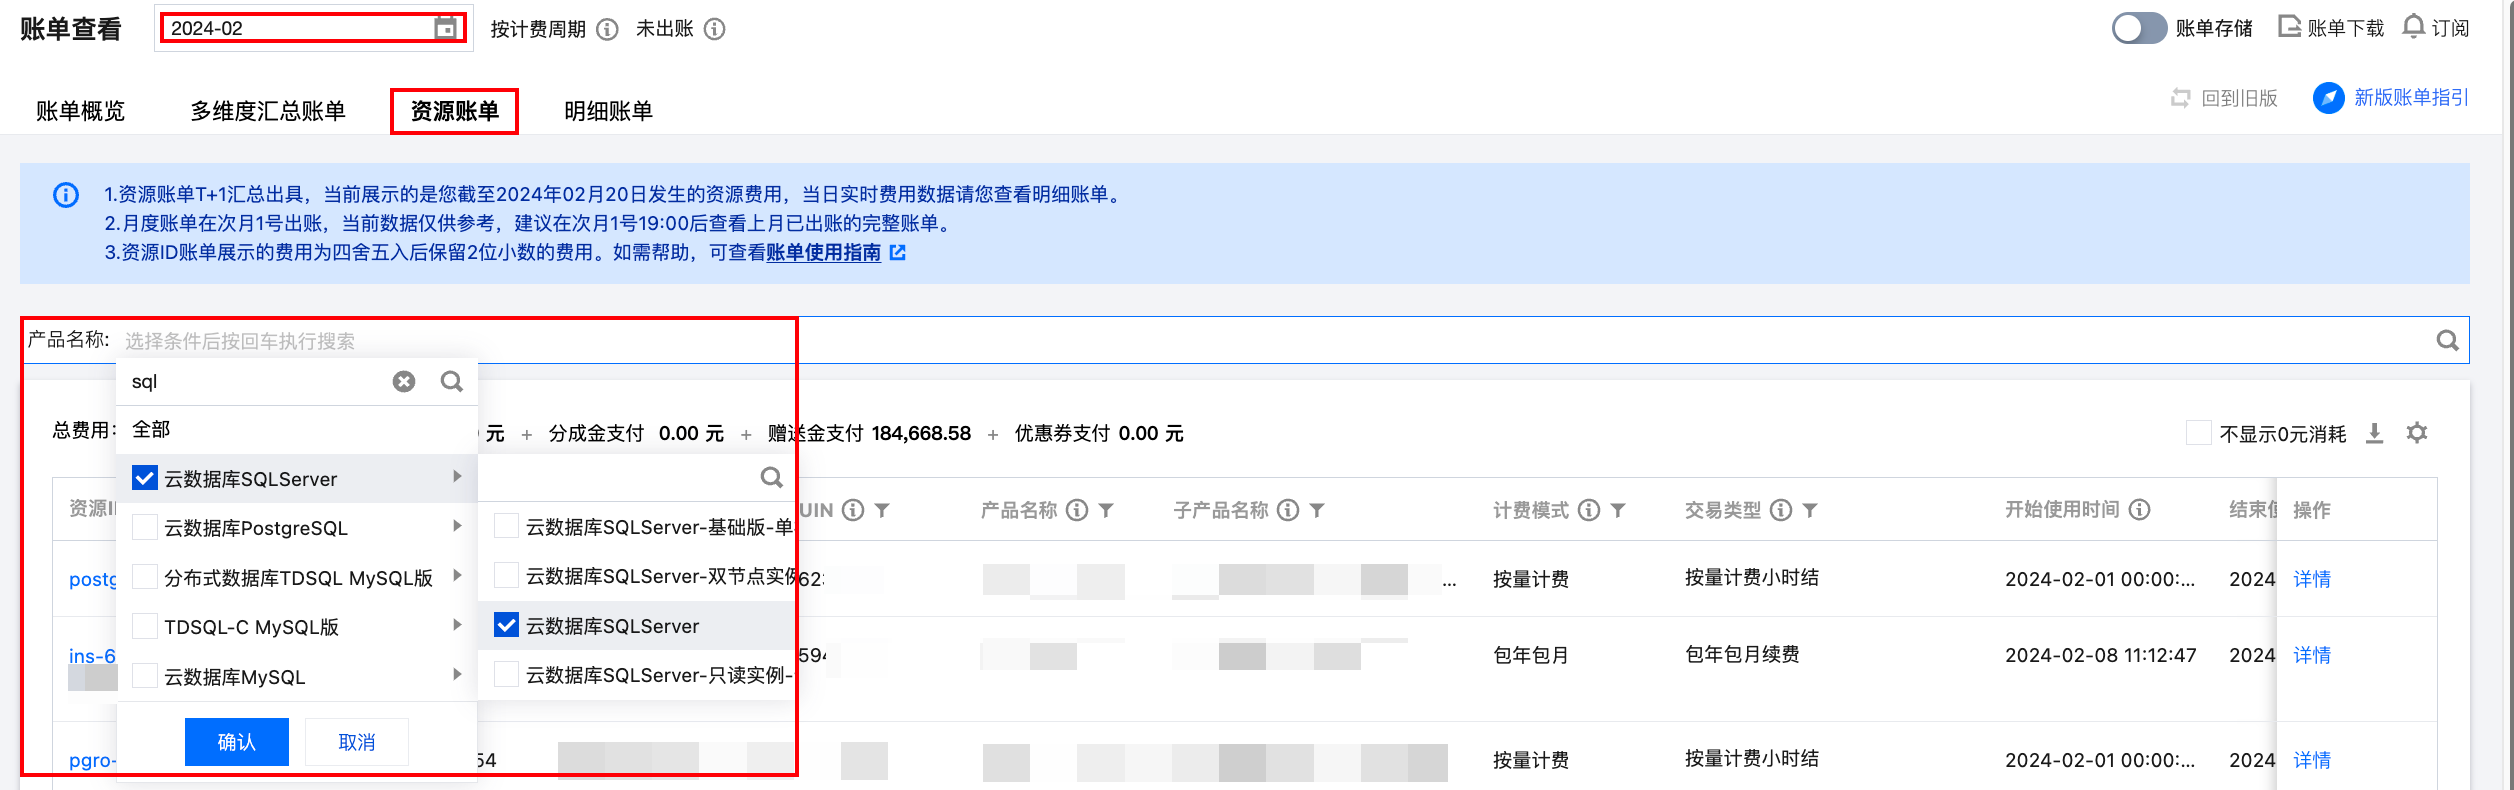
Task: Show info for 计费模式 column
Action: pos(1589,510)
